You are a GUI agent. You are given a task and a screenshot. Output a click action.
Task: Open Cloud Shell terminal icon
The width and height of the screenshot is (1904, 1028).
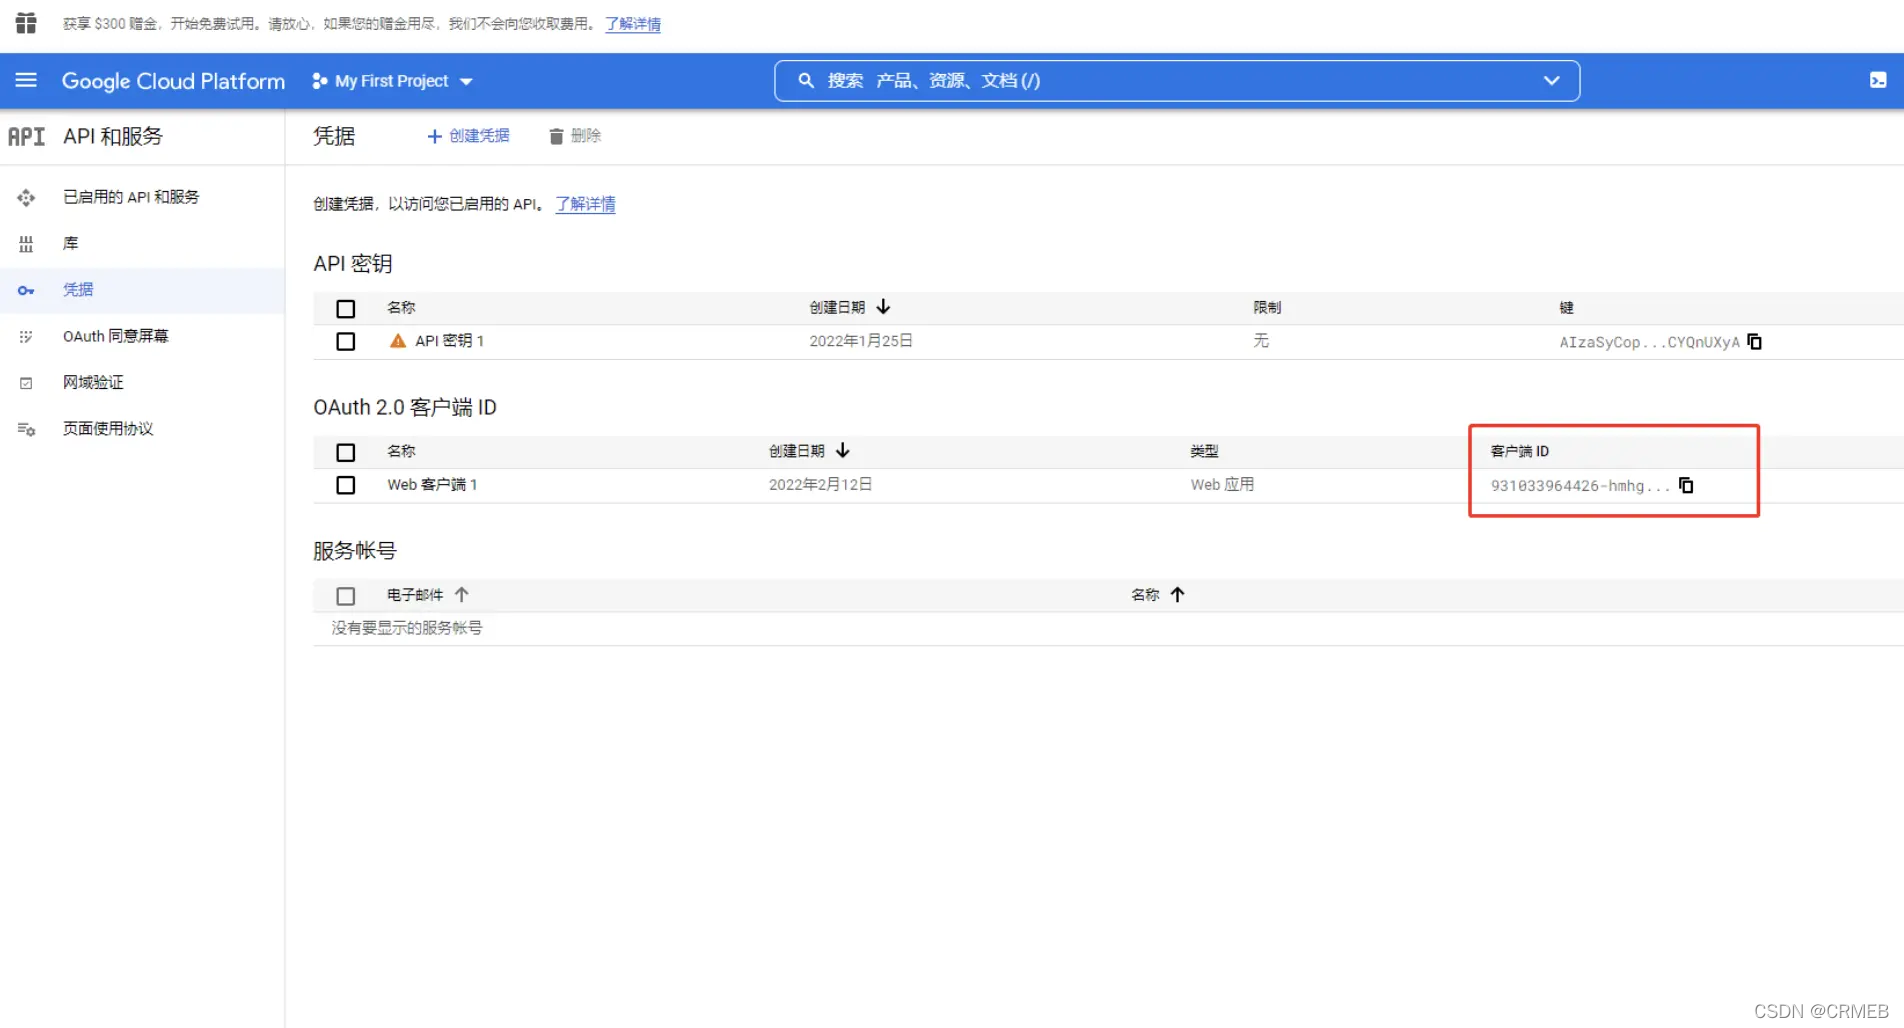[x=1878, y=80]
